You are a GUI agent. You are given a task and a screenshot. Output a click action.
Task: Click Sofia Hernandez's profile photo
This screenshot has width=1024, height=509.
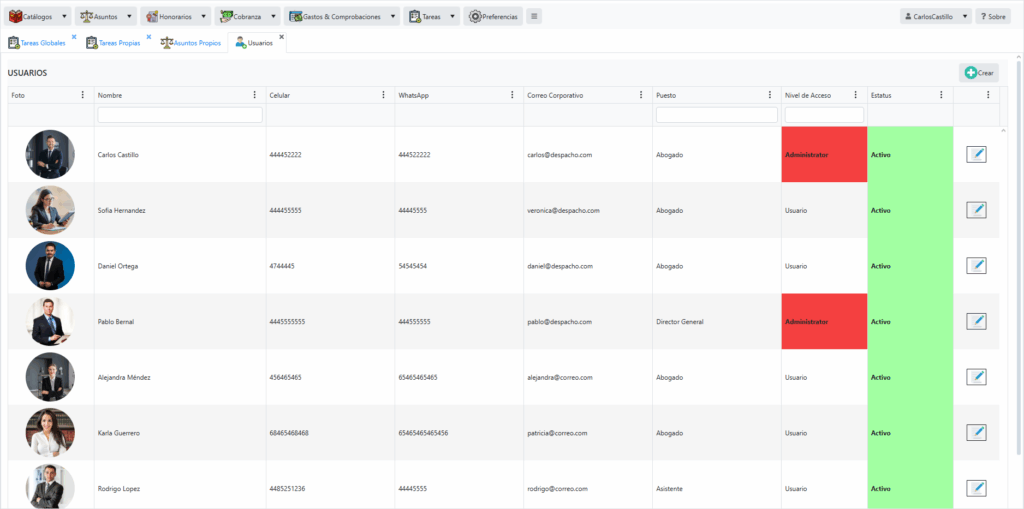point(50,210)
